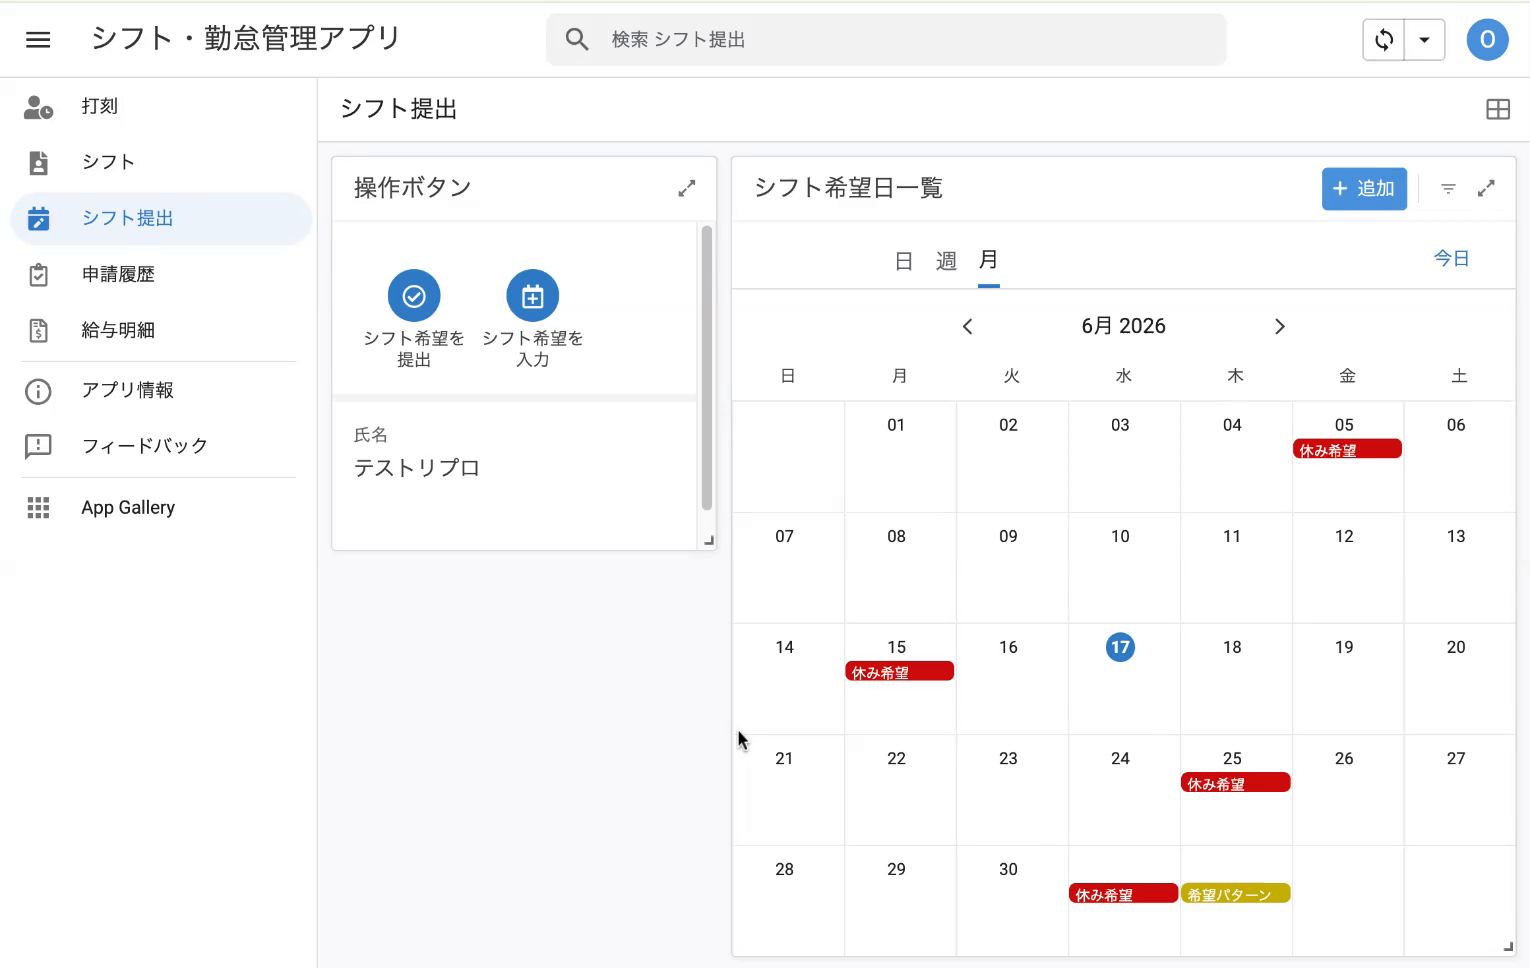
Task: Open the 休み希望 event on 15
Action: click(900, 672)
